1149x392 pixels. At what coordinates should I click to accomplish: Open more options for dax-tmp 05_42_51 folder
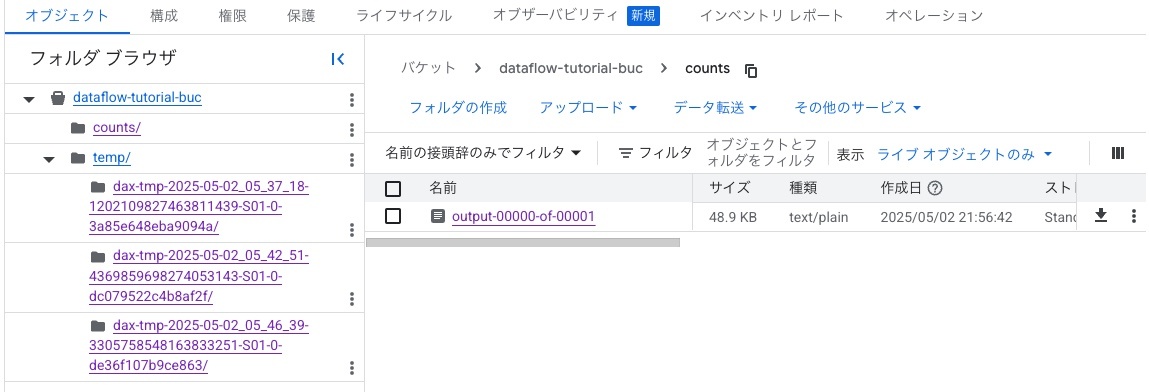(352, 299)
